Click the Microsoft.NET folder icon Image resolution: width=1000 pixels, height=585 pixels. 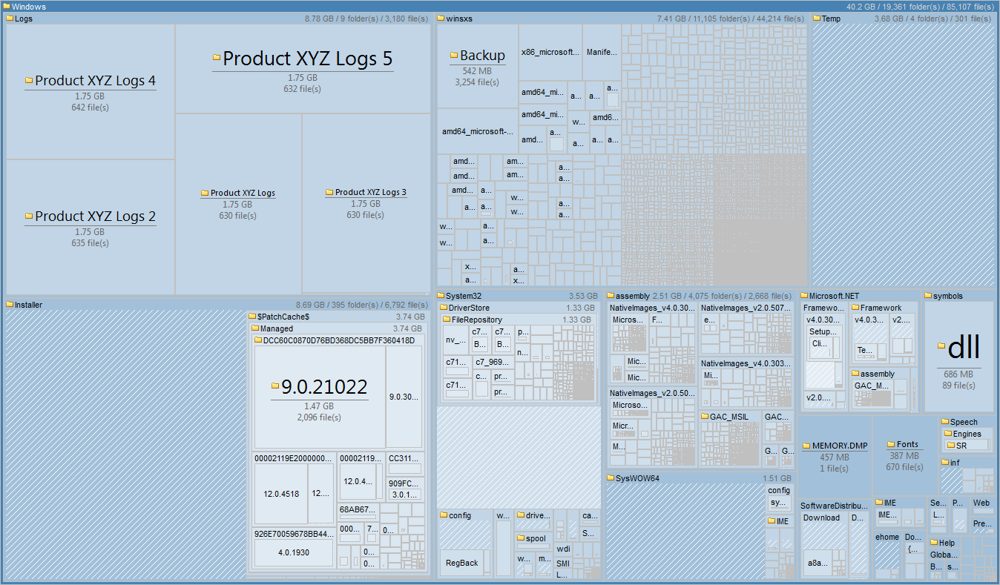[804, 296]
